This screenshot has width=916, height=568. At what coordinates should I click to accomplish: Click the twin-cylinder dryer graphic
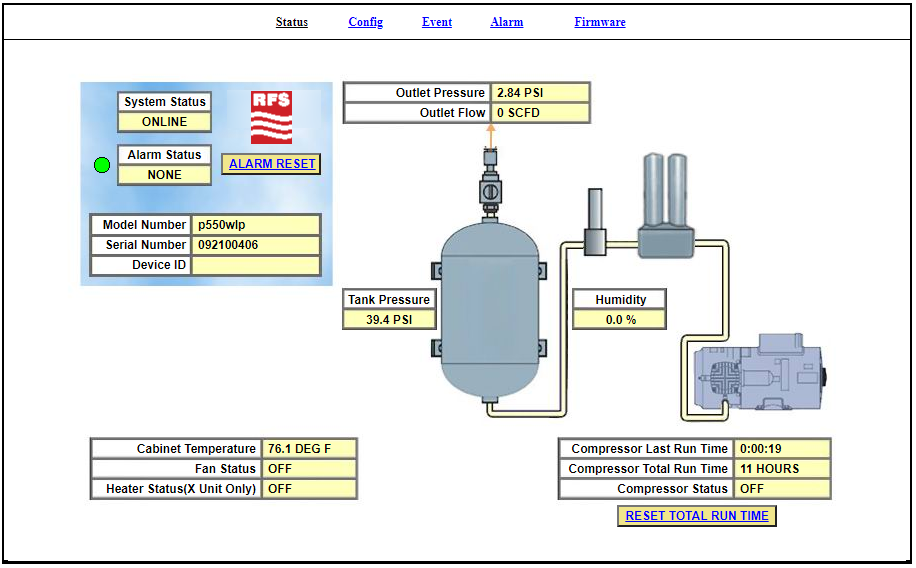tap(665, 205)
